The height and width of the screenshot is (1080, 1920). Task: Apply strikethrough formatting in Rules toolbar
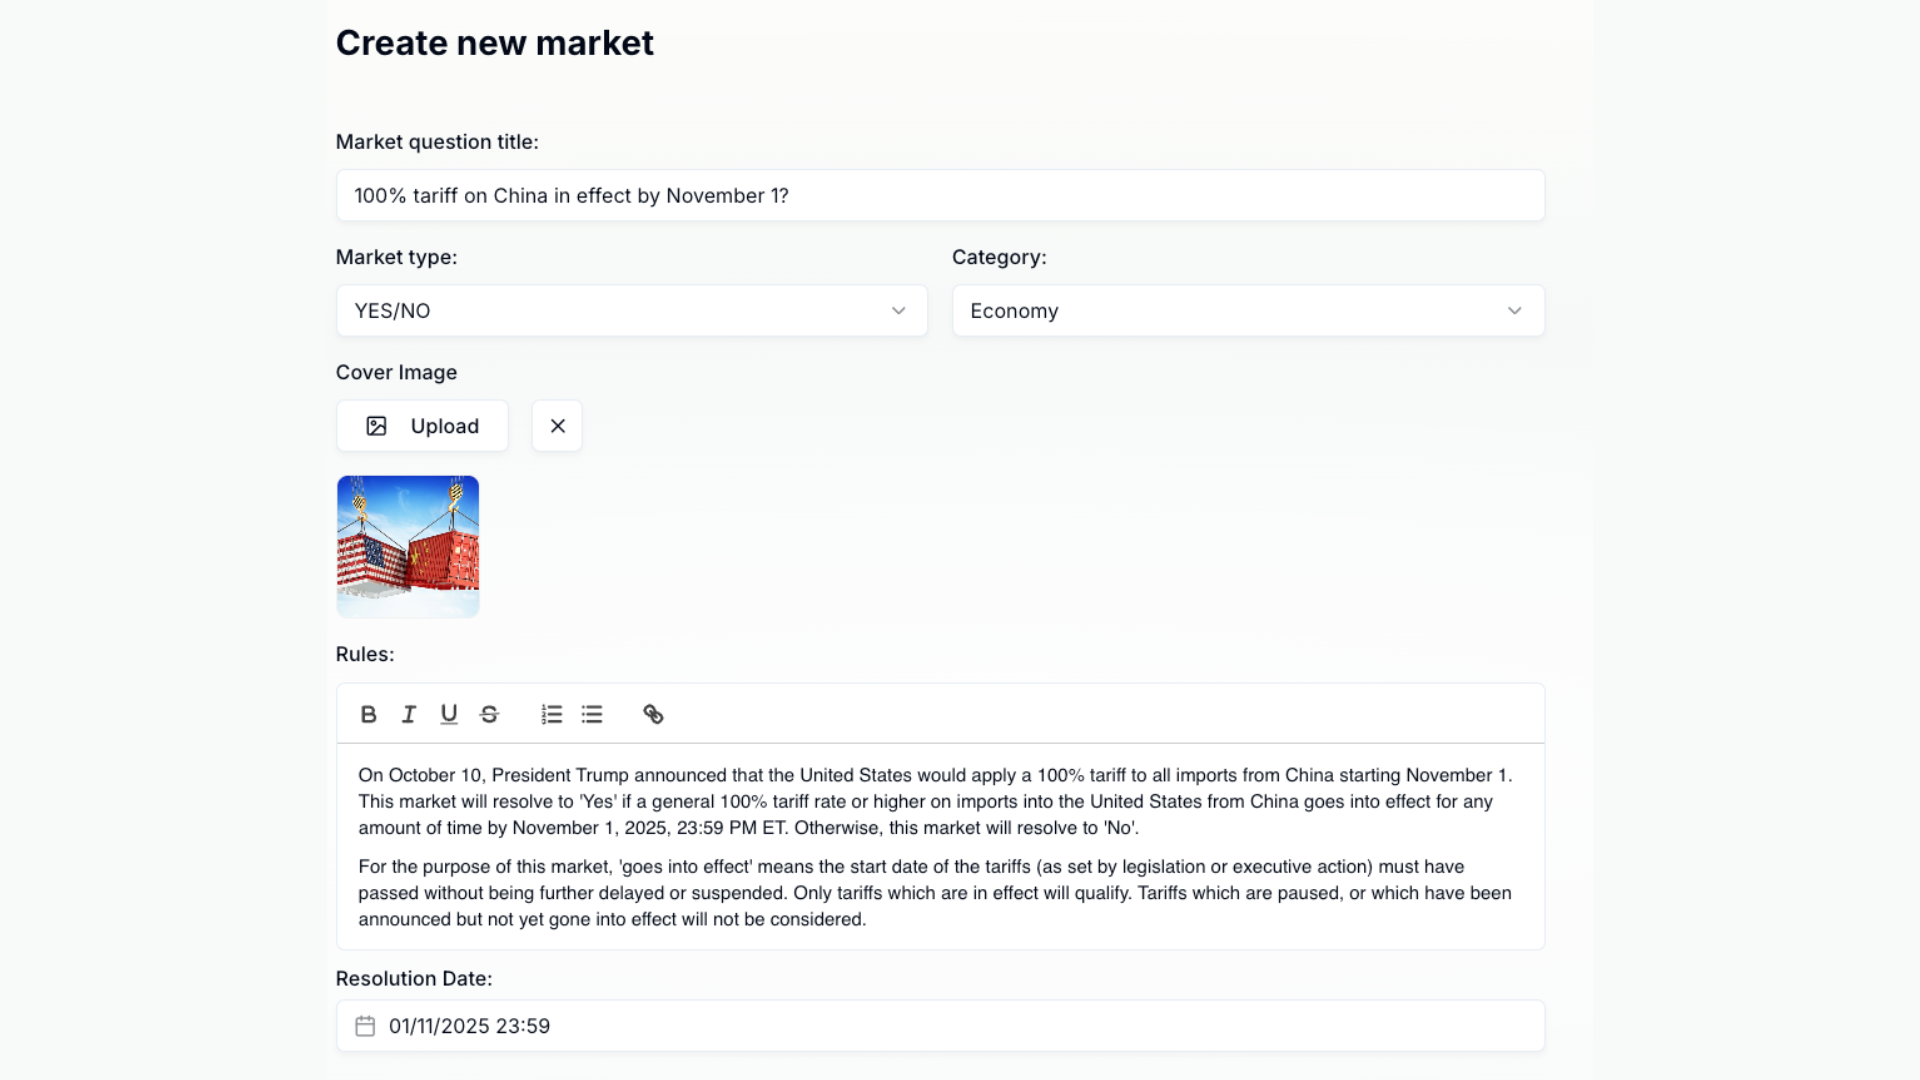pos(489,714)
